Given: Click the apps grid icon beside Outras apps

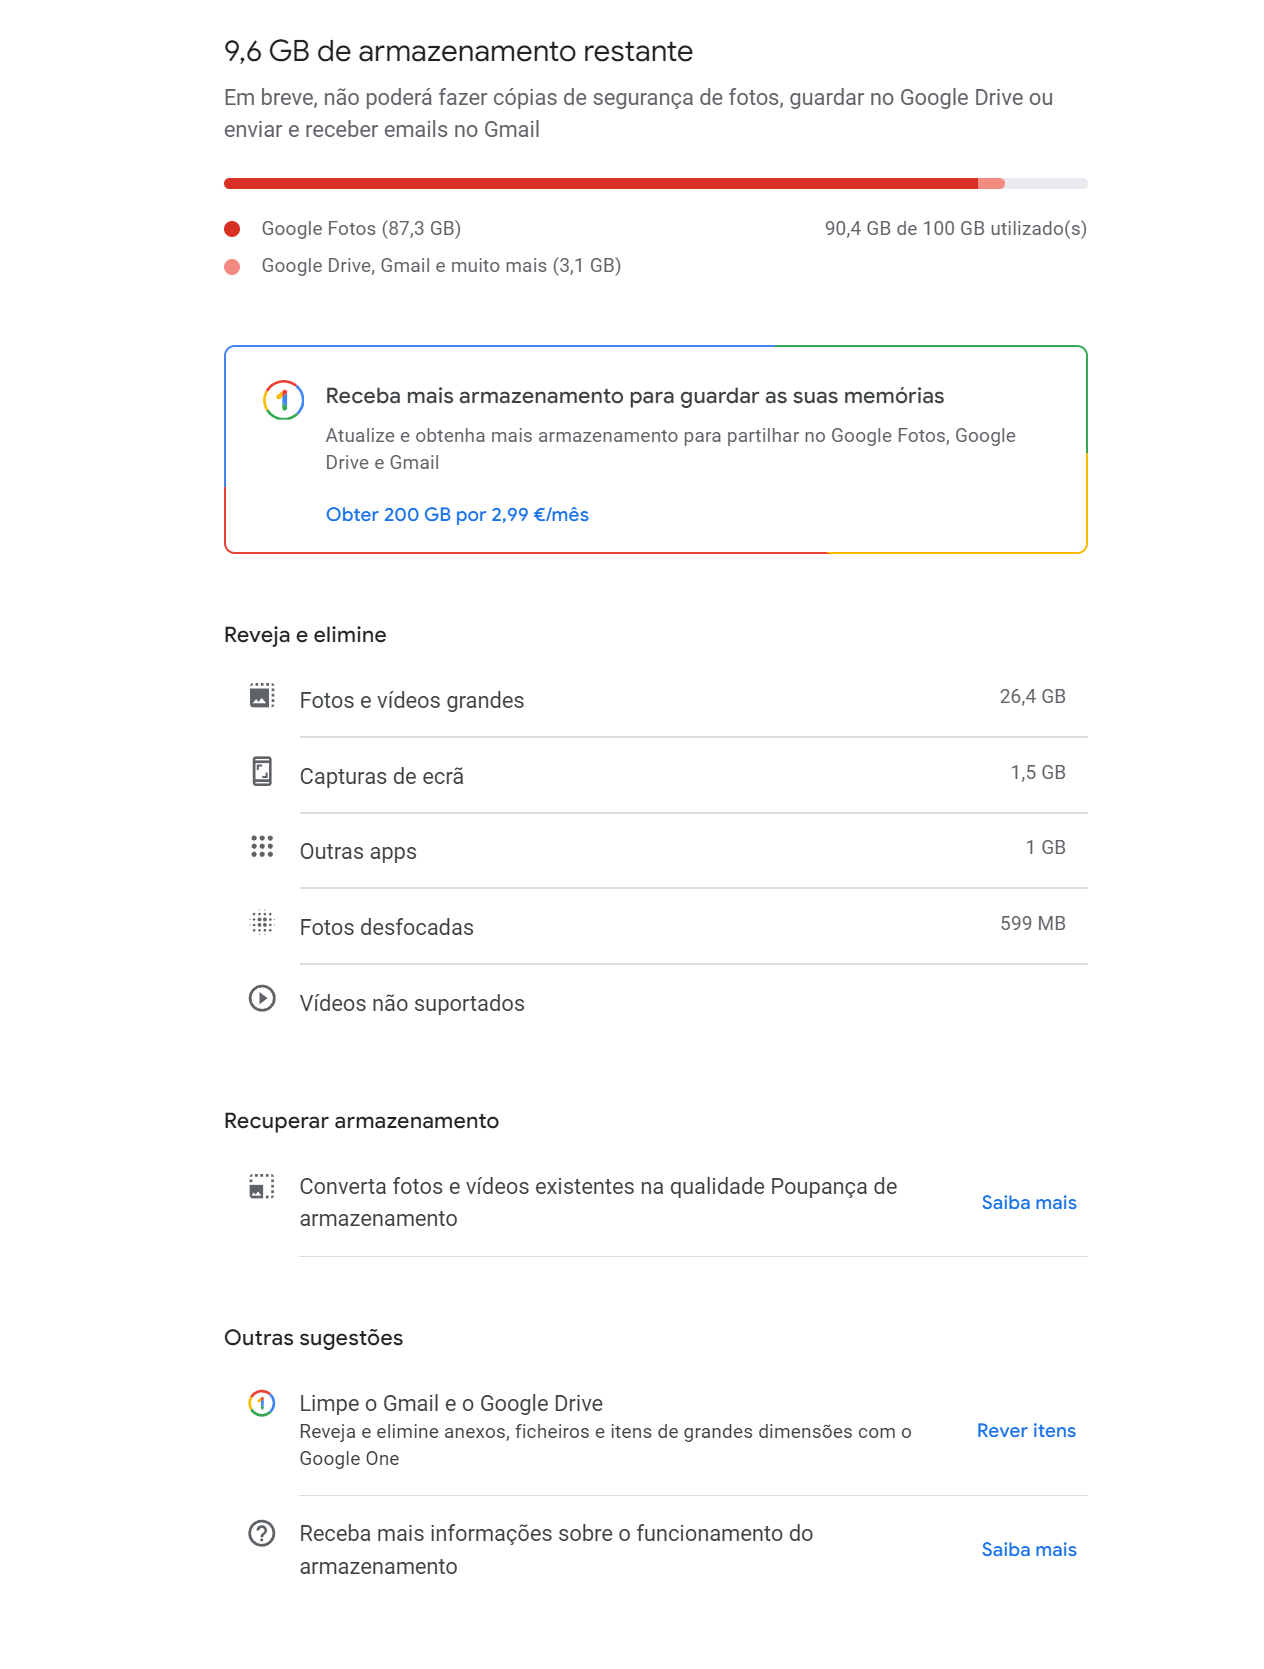Looking at the screenshot, I should click(262, 847).
